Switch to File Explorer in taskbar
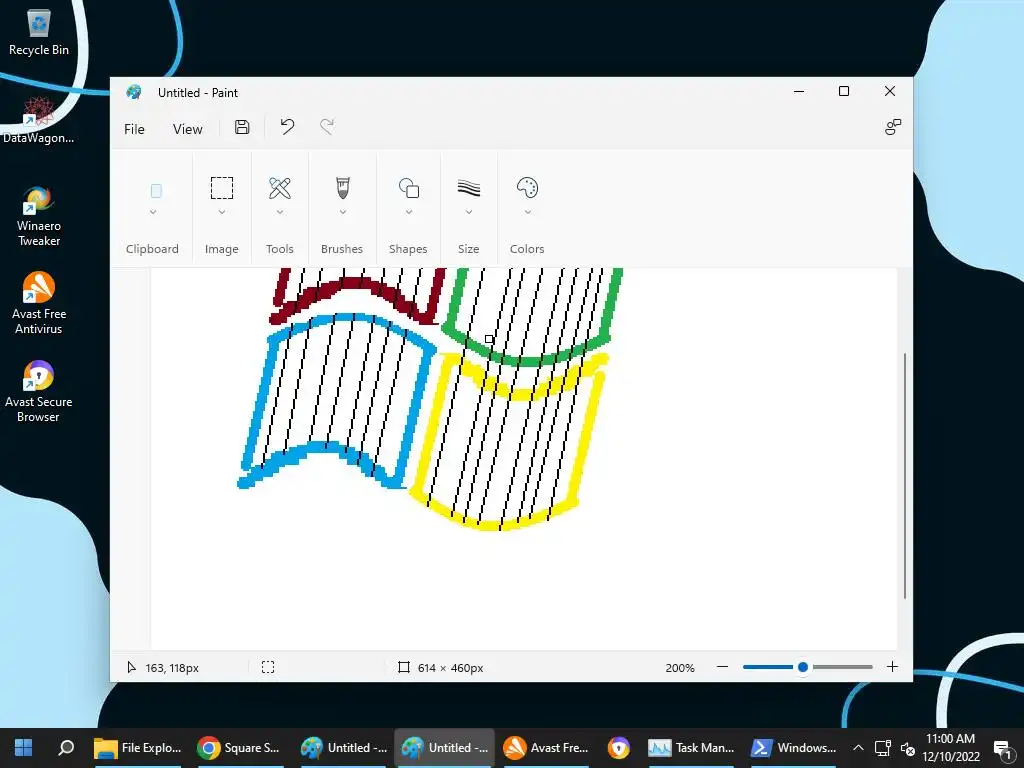 138,748
